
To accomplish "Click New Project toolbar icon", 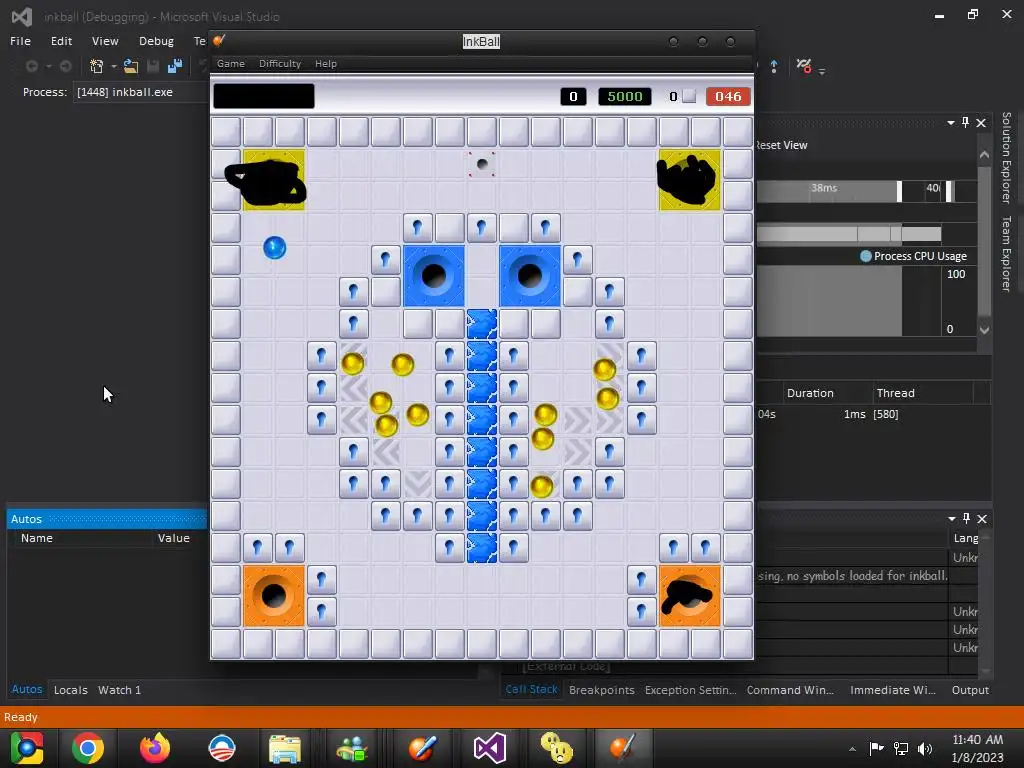I will point(97,66).
